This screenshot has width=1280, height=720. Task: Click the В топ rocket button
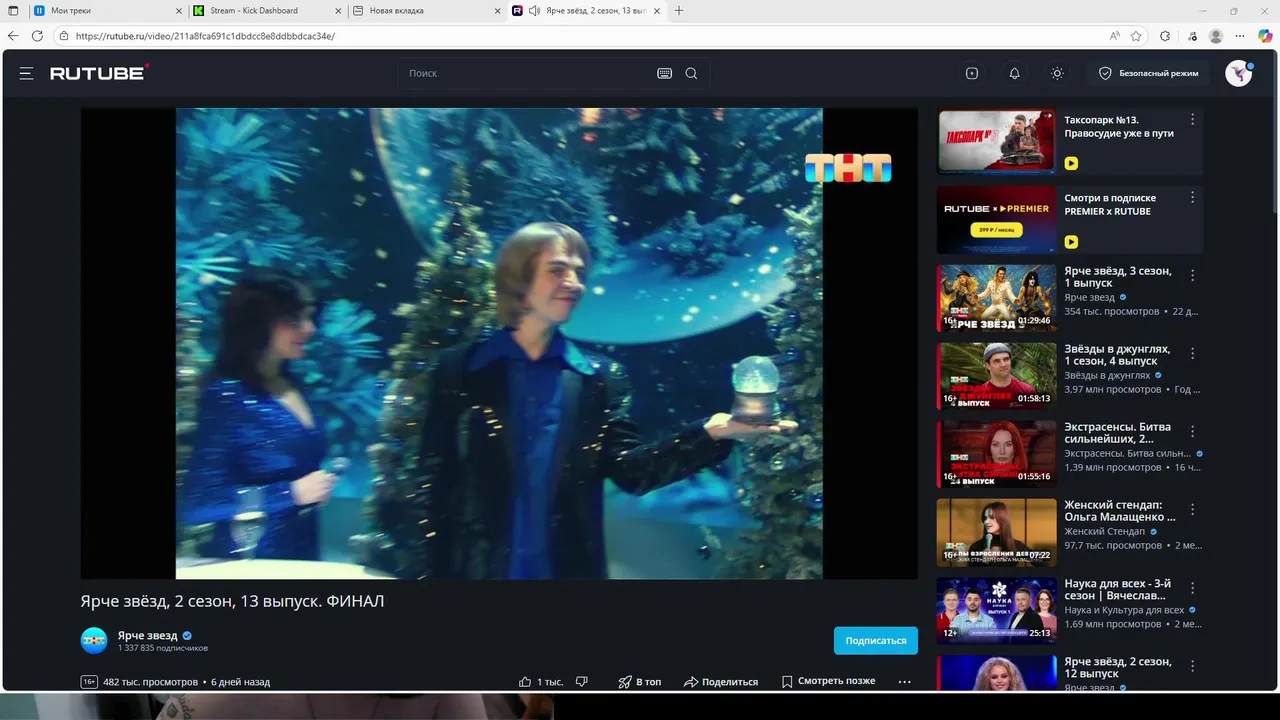(x=639, y=681)
